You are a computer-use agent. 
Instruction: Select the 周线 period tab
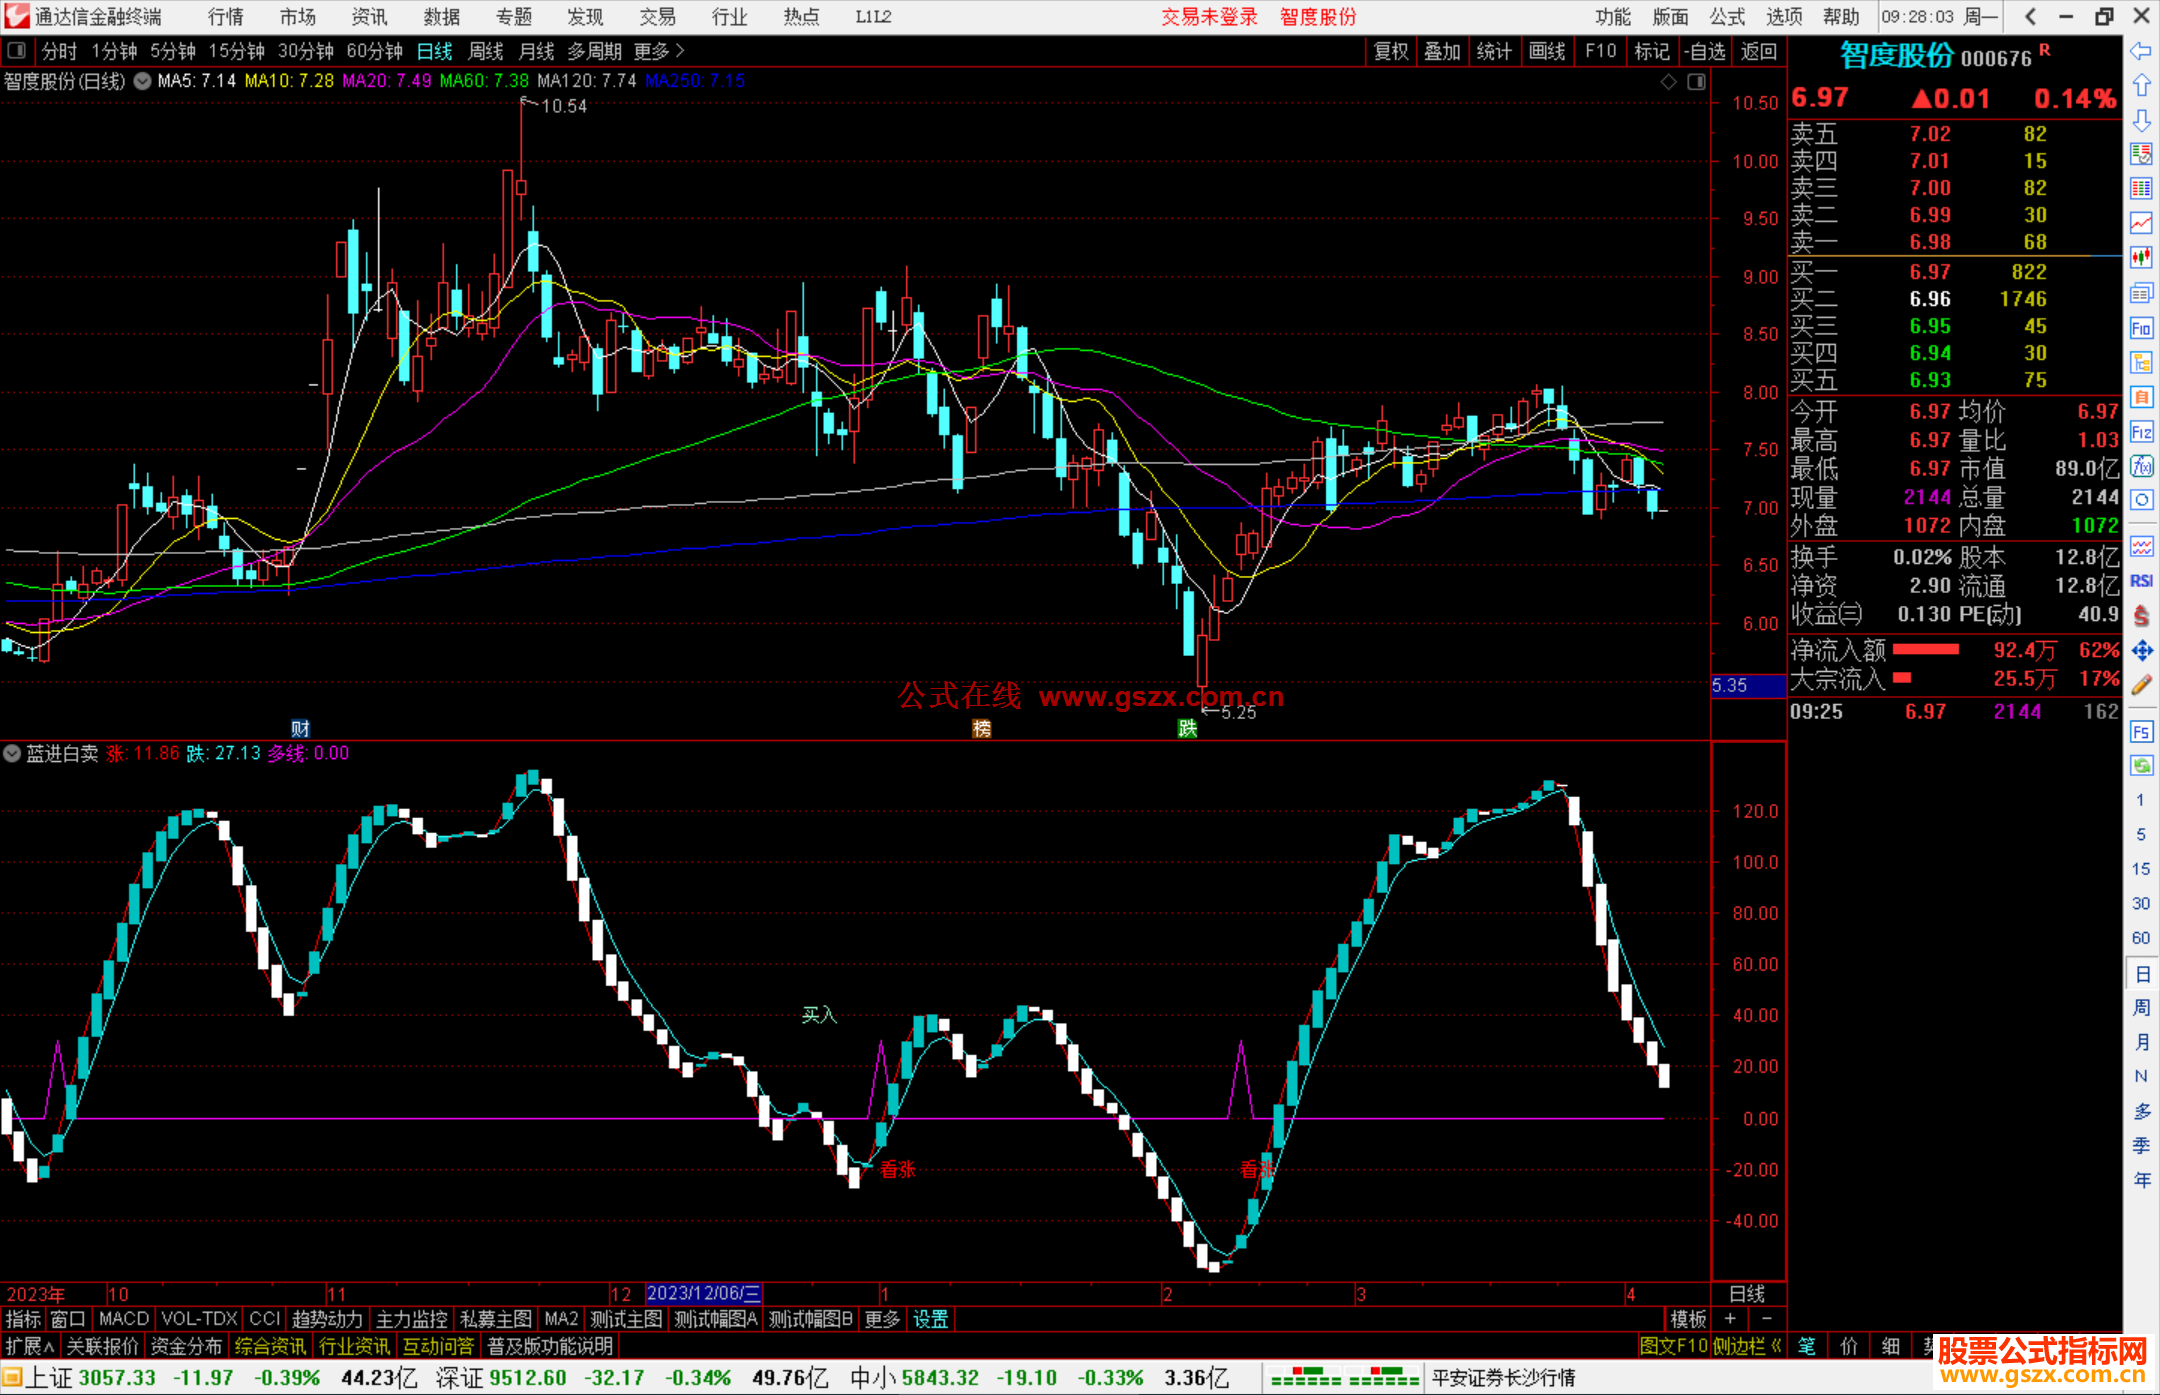(486, 51)
